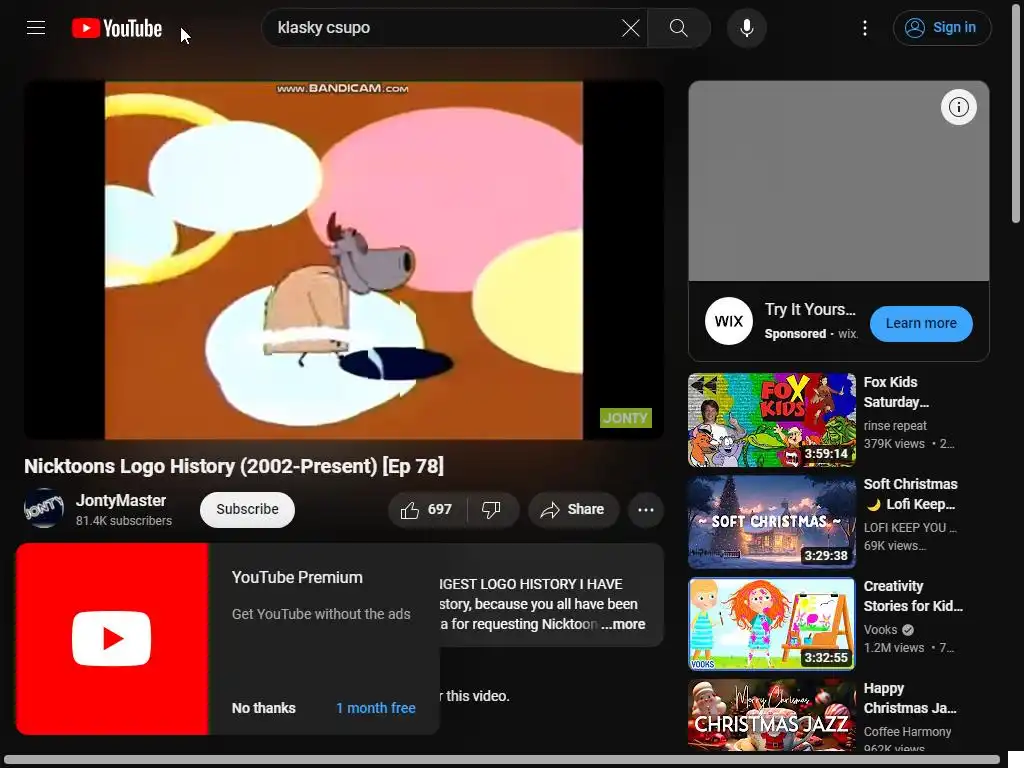Start voice search with microphone
This screenshot has height=768, width=1024.
click(x=746, y=28)
